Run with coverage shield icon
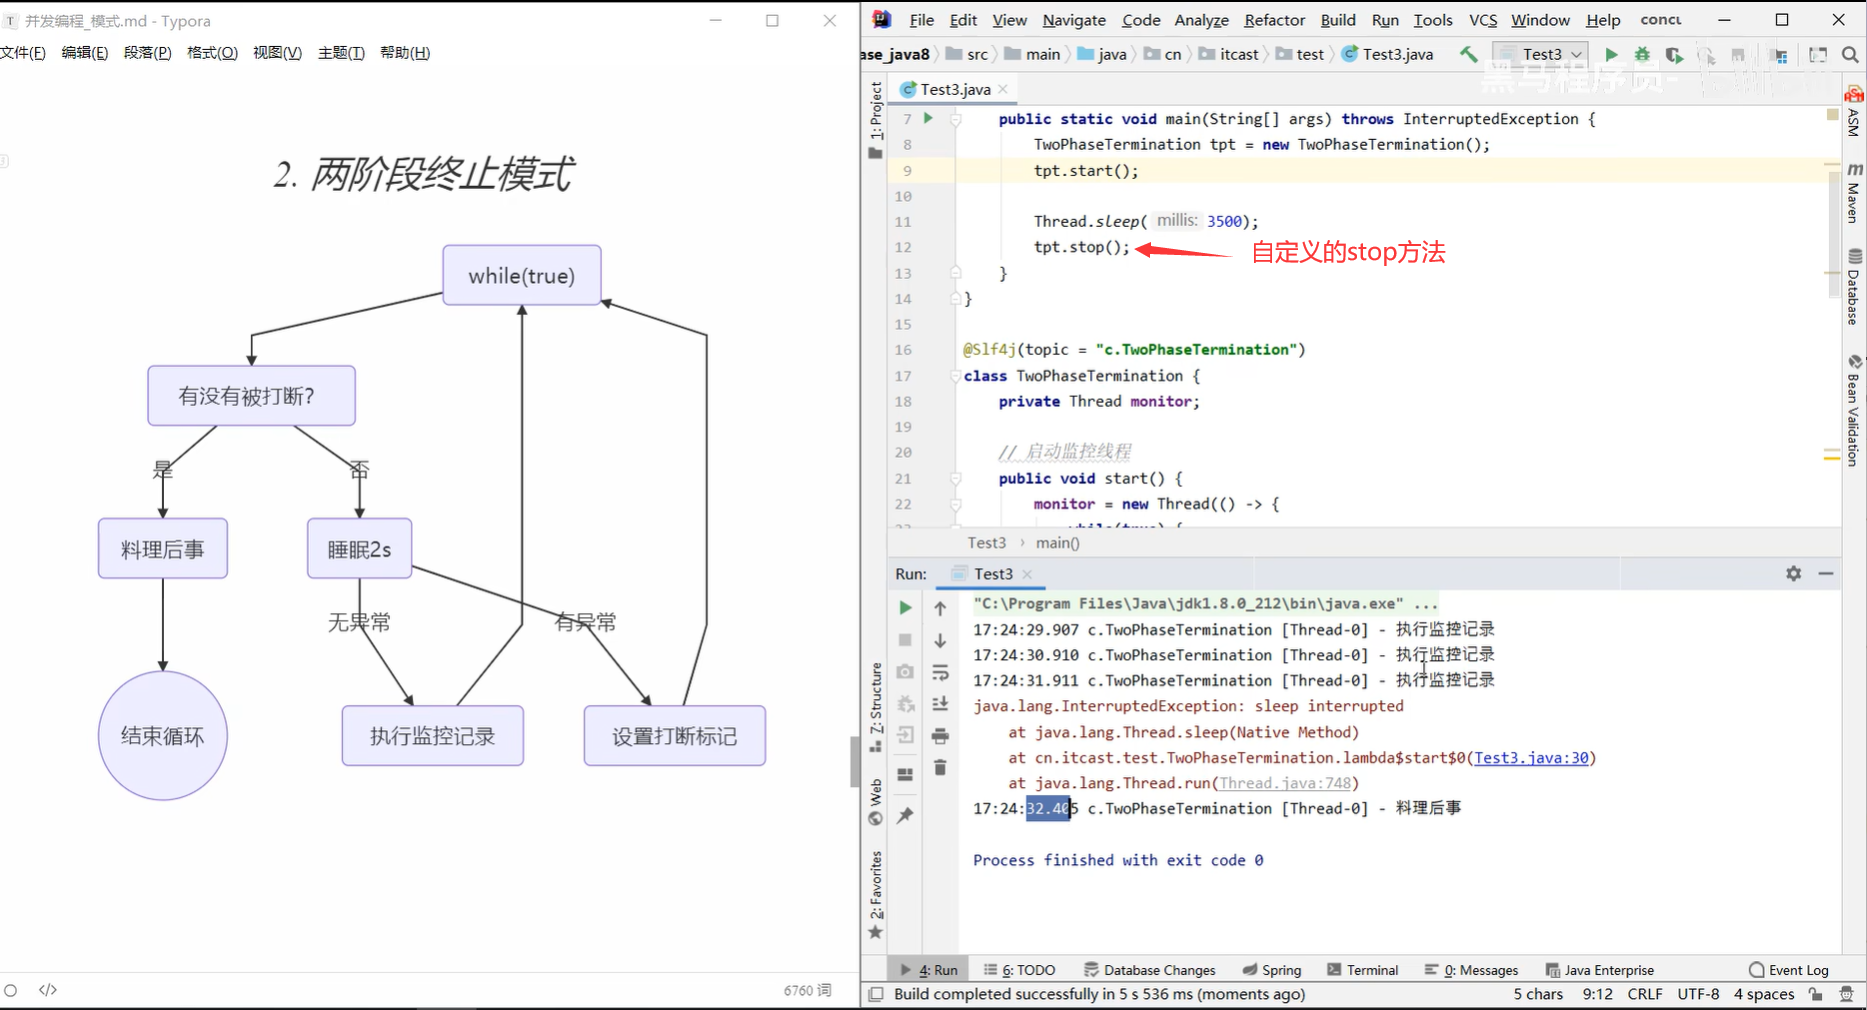Viewport: 1867px width, 1010px height. click(1674, 54)
